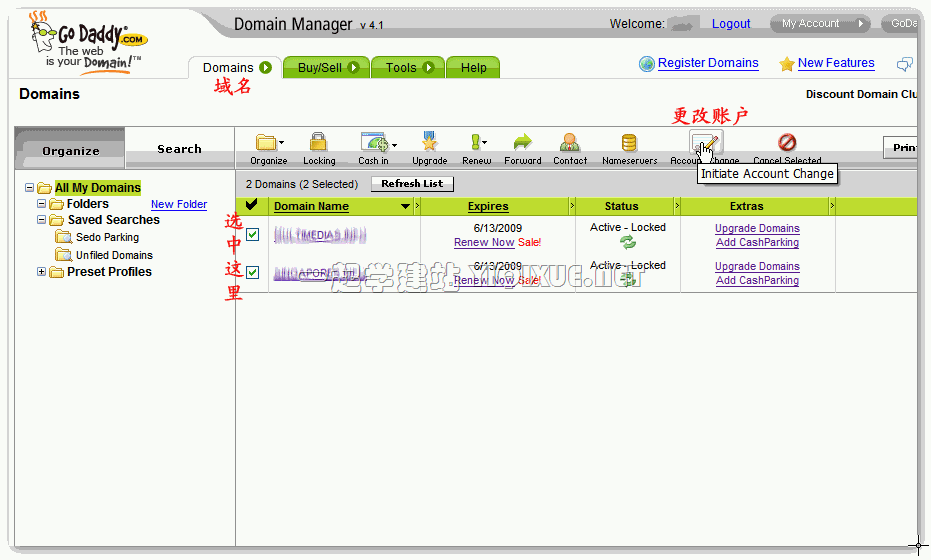
Task: Select the All My Domains tree item
Action: [x=97, y=188]
